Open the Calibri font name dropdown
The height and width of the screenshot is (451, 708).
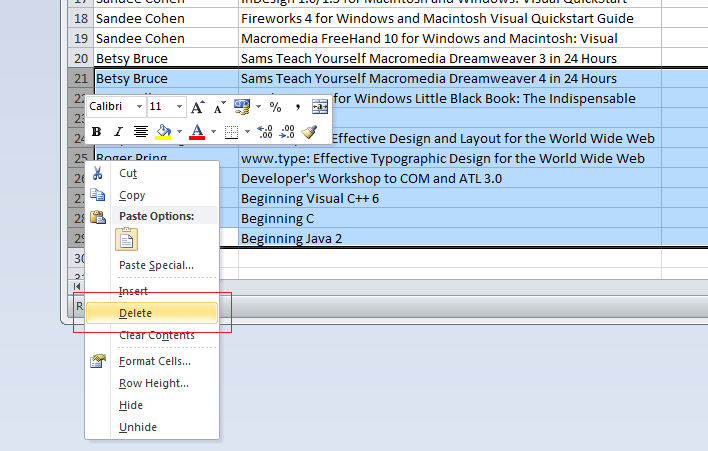[x=140, y=107]
